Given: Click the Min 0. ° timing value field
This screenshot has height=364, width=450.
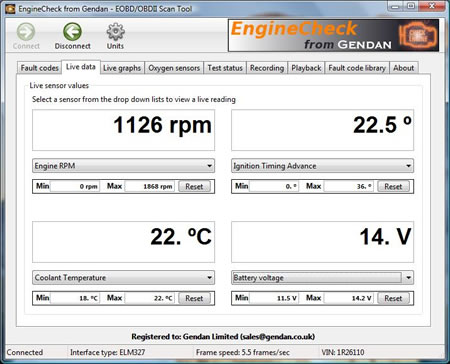Looking at the screenshot, I should 274,186.
